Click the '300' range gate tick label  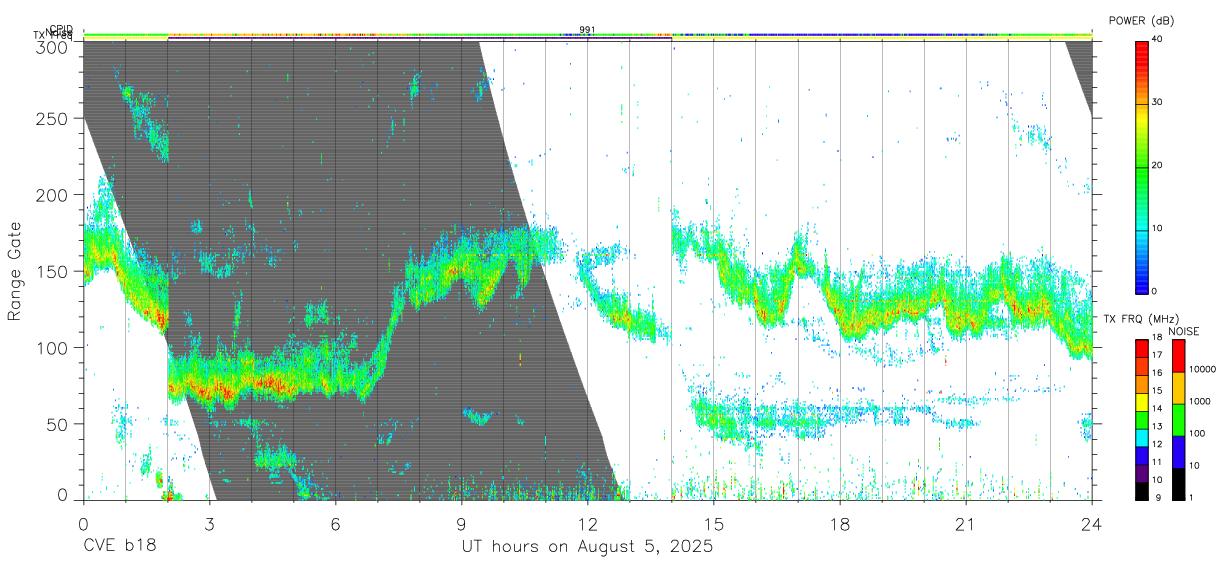click(51, 46)
